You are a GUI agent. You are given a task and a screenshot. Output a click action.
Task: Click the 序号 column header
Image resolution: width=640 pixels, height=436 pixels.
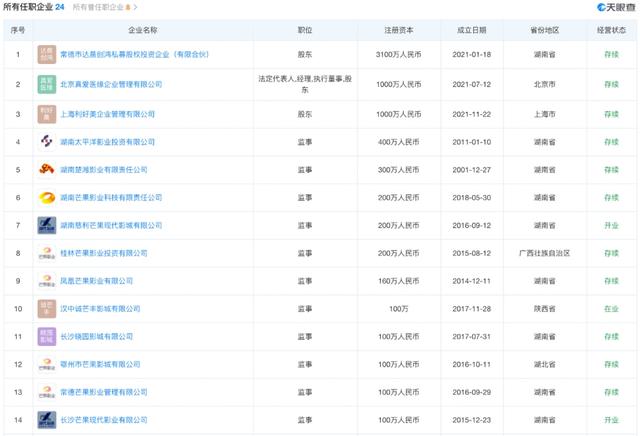click(x=18, y=30)
